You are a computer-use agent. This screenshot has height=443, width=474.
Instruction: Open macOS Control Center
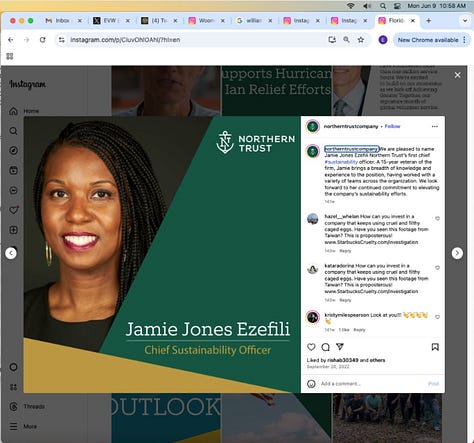pos(397,6)
